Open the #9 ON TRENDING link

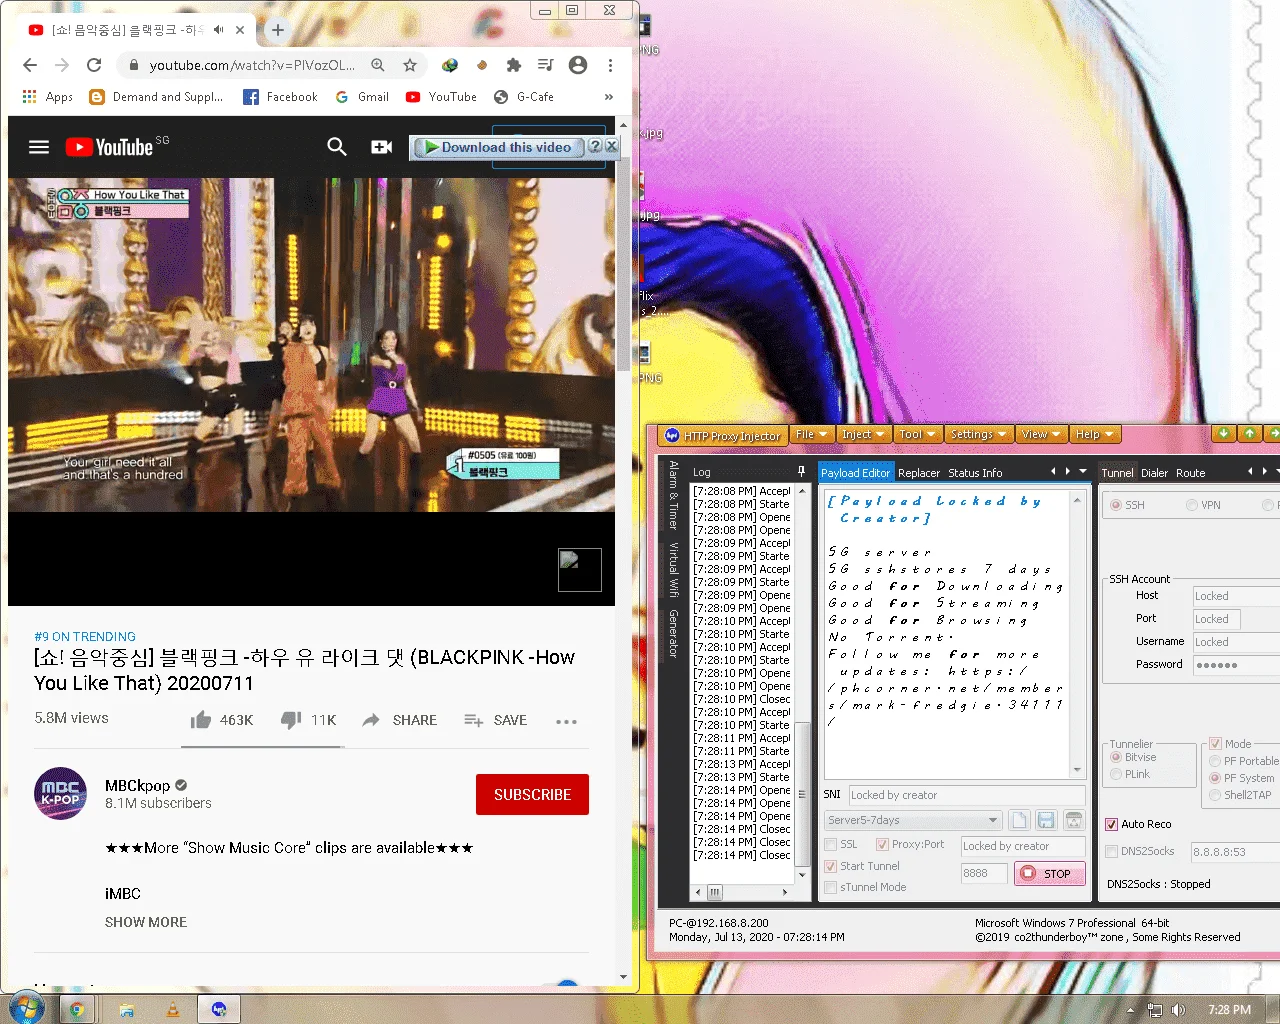click(85, 637)
